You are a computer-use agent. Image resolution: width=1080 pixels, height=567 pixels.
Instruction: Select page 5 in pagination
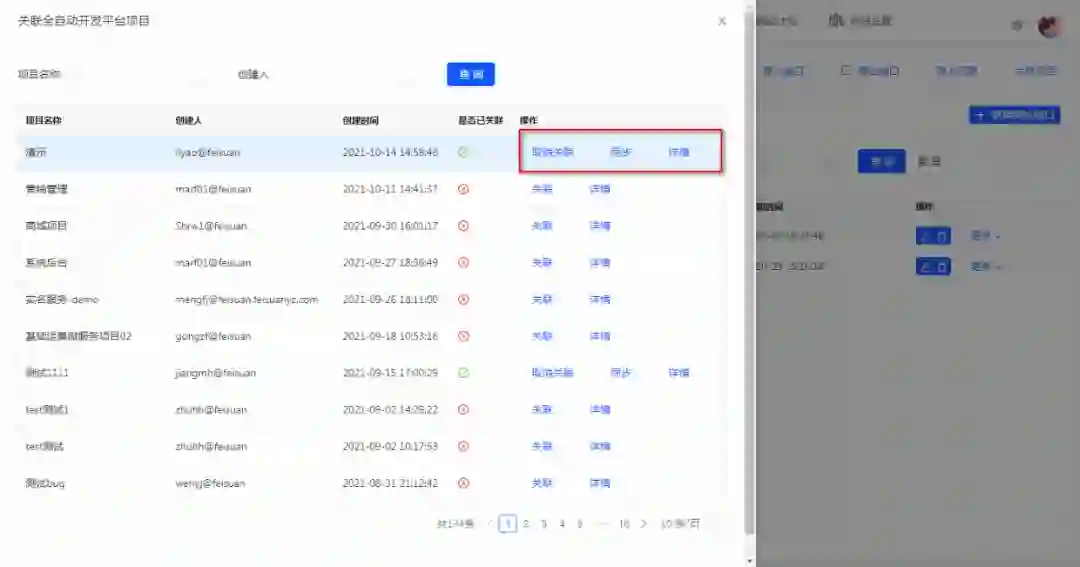click(x=580, y=524)
